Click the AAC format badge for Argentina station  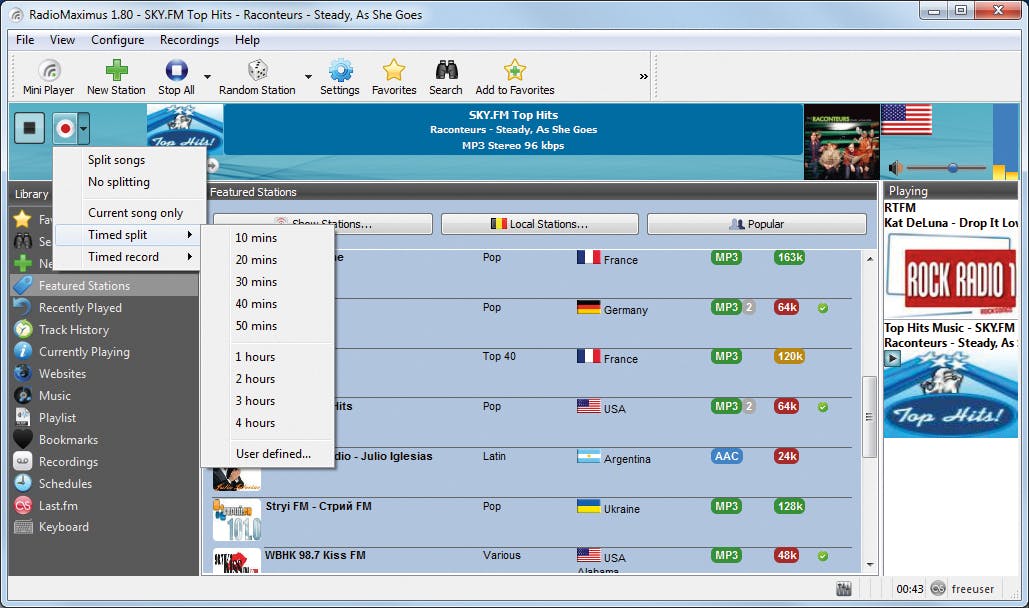coord(726,456)
